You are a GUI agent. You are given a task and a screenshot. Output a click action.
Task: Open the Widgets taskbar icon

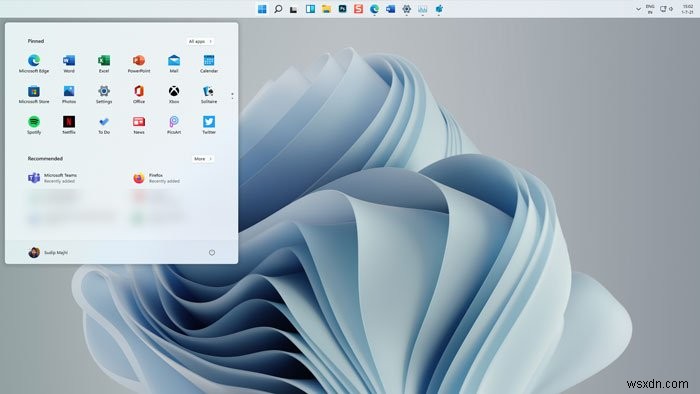310,9
